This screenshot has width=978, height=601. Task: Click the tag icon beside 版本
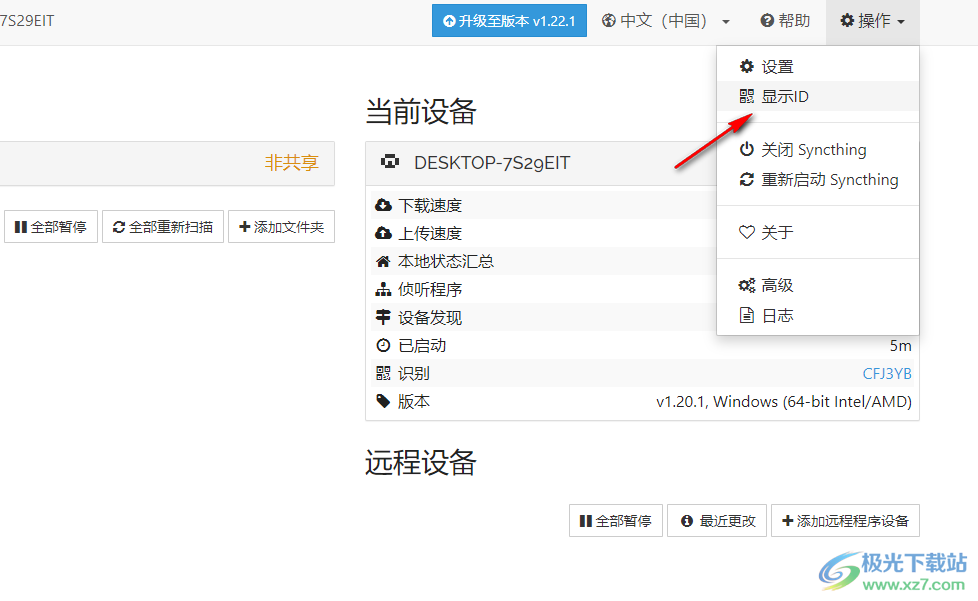(x=383, y=401)
